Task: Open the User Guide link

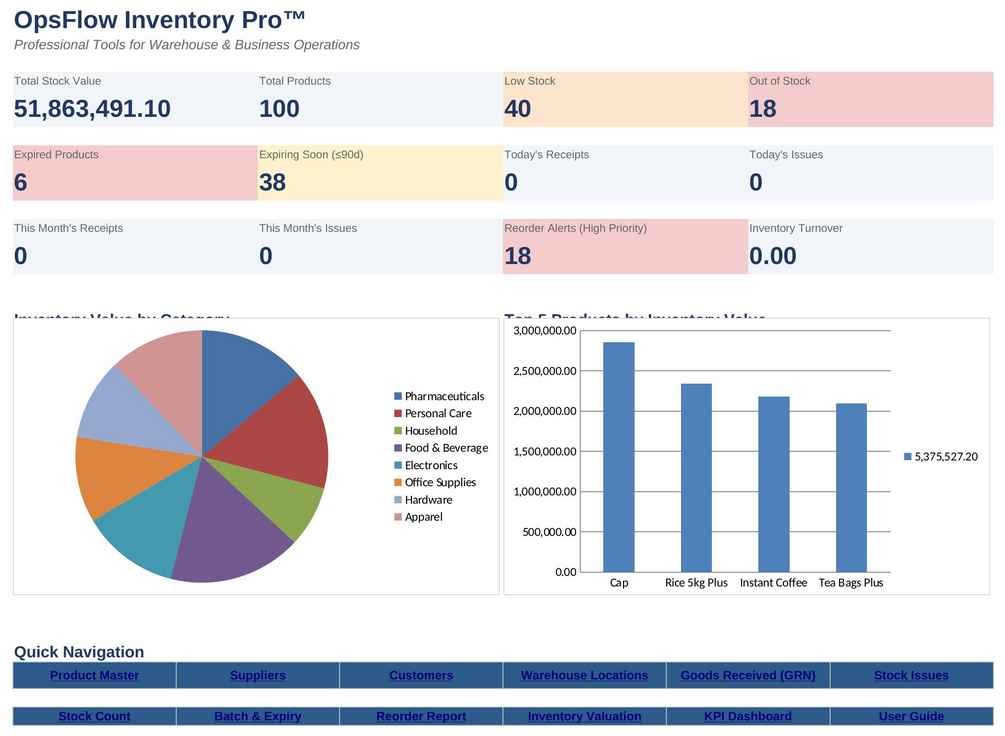Action: pyautogui.click(x=911, y=716)
